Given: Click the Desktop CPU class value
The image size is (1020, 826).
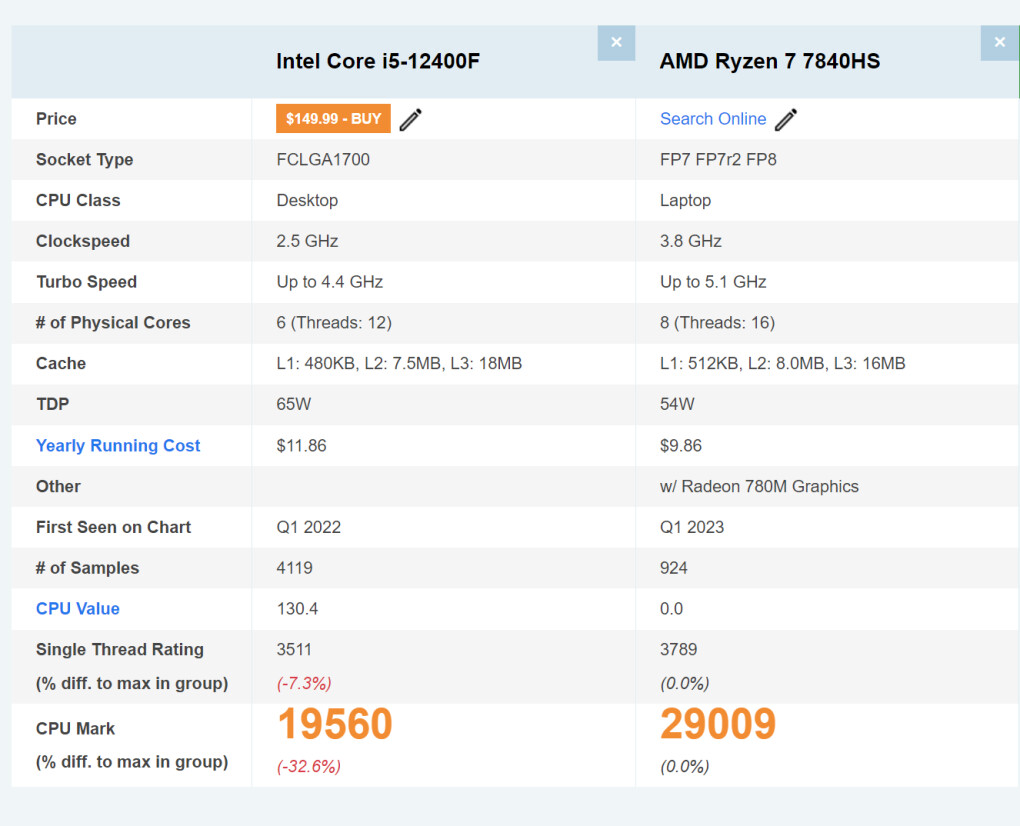Looking at the screenshot, I should click(307, 200).
